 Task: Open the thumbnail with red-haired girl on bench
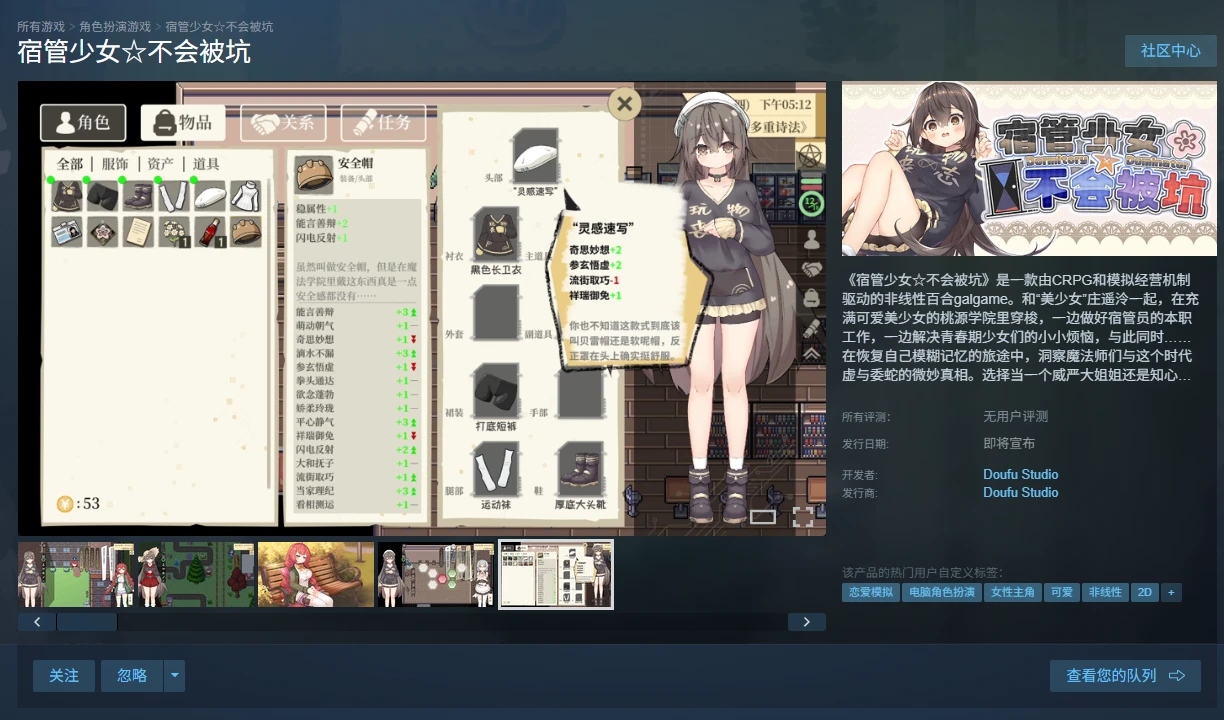(x=316, y=575)
